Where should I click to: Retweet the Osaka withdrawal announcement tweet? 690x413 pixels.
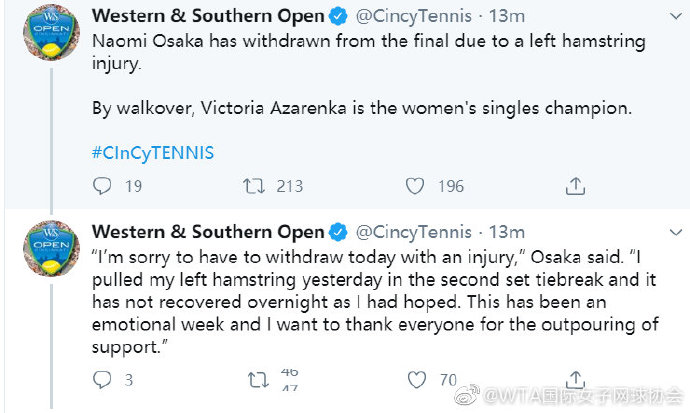[x=254, y=186]
